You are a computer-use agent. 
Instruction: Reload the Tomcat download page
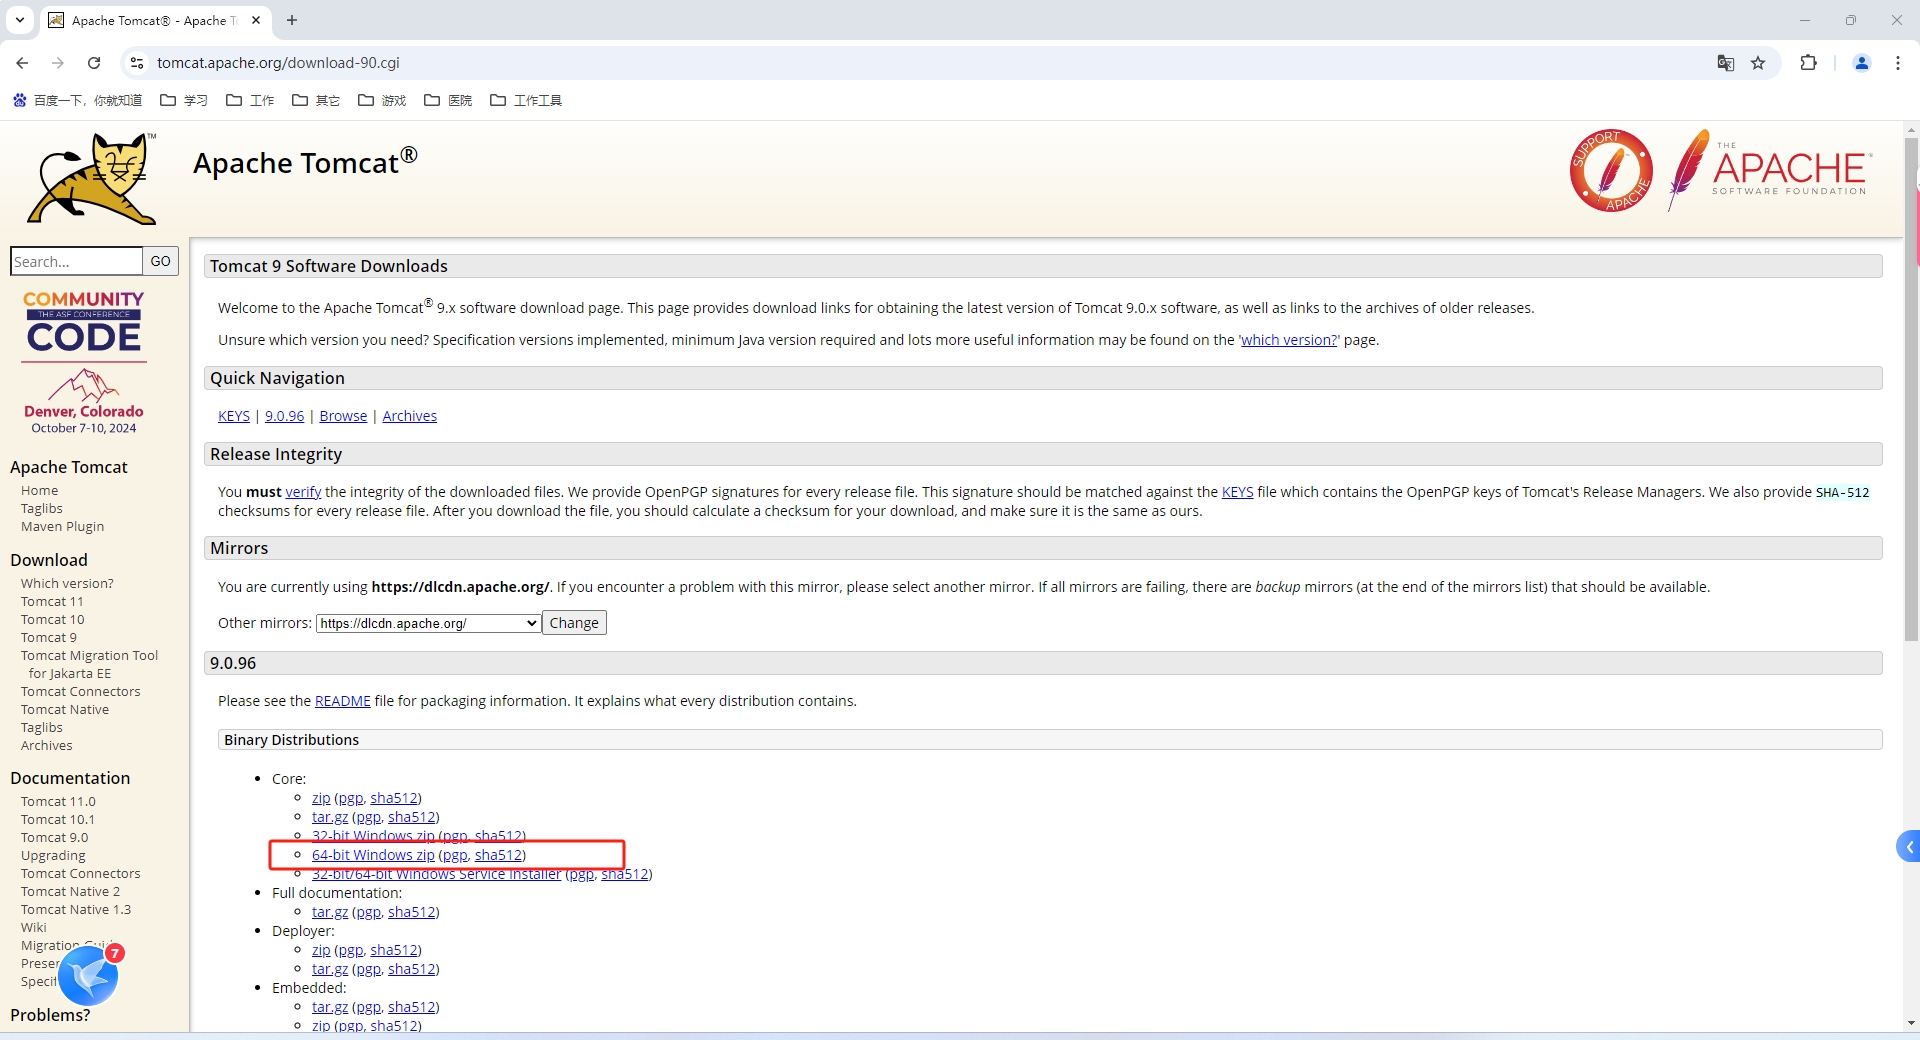[x=94, y=63]
